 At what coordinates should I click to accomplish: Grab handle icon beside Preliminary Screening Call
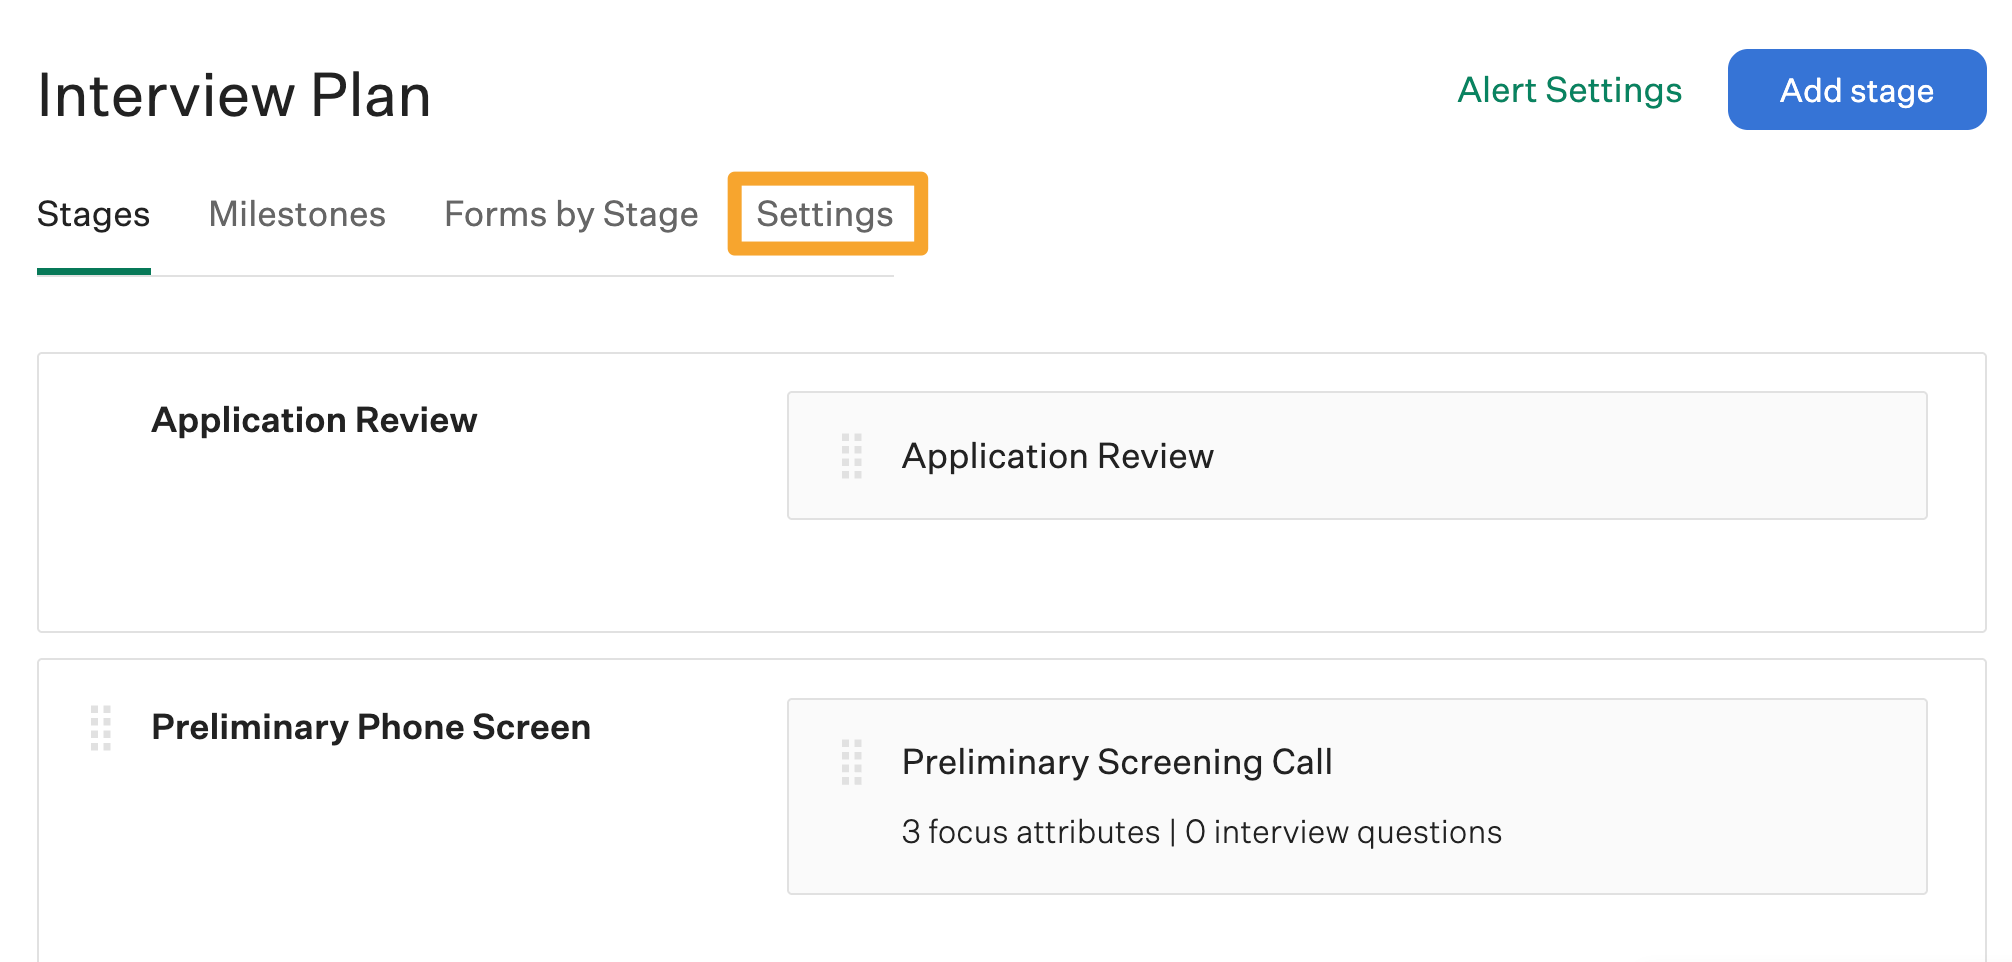851,762
